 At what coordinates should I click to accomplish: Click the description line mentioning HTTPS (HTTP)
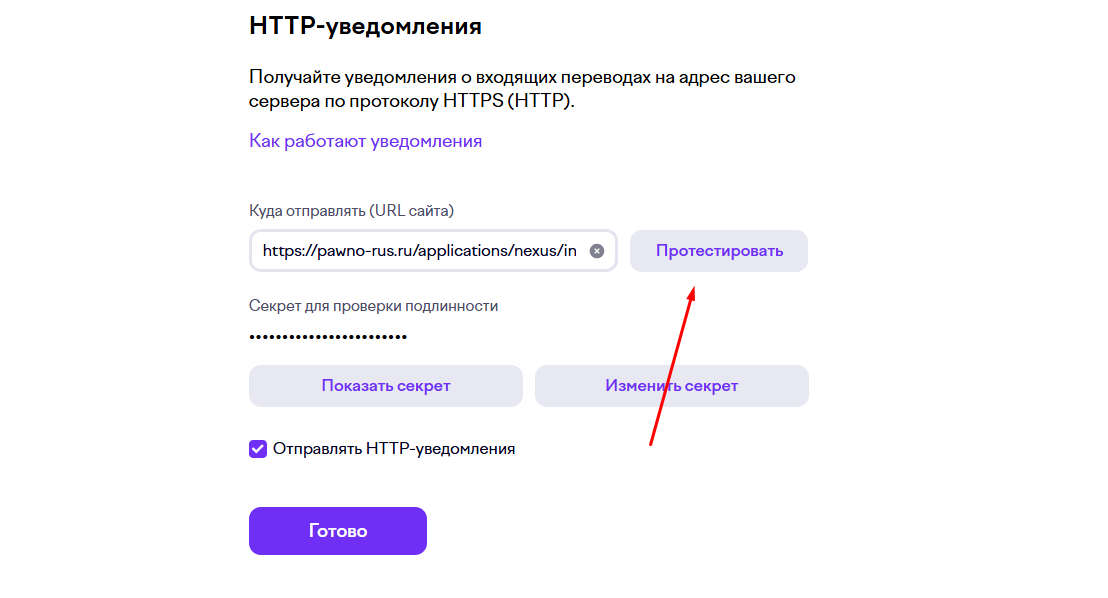tap(412, 102)
